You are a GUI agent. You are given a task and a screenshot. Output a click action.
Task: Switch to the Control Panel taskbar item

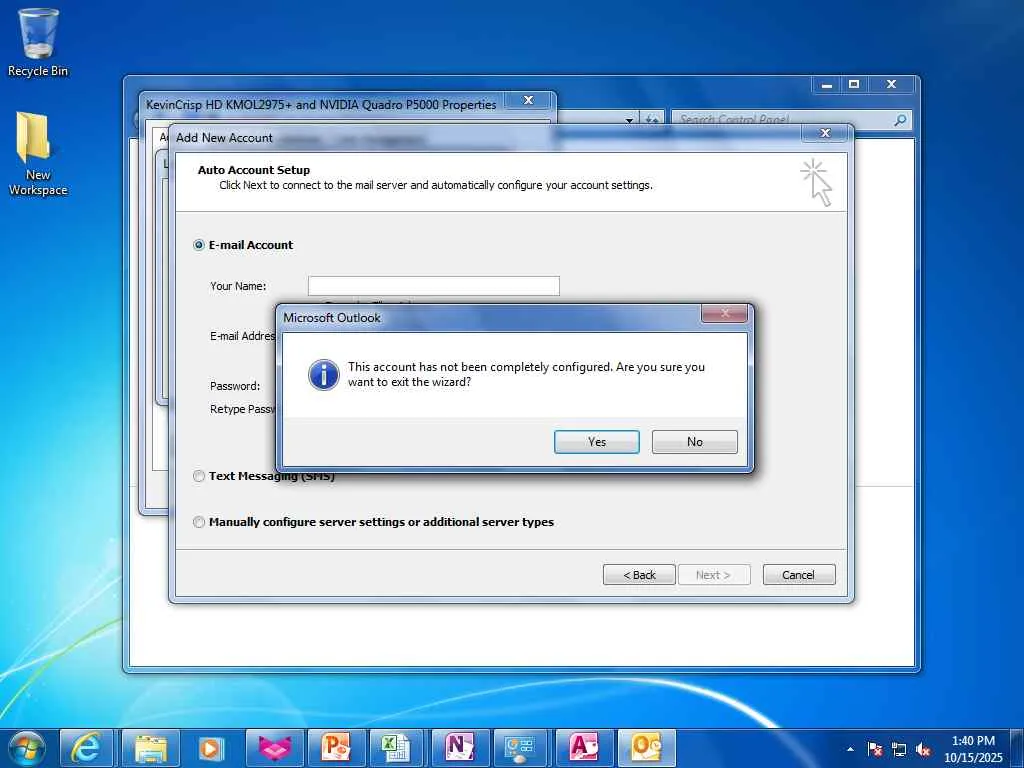522,748
